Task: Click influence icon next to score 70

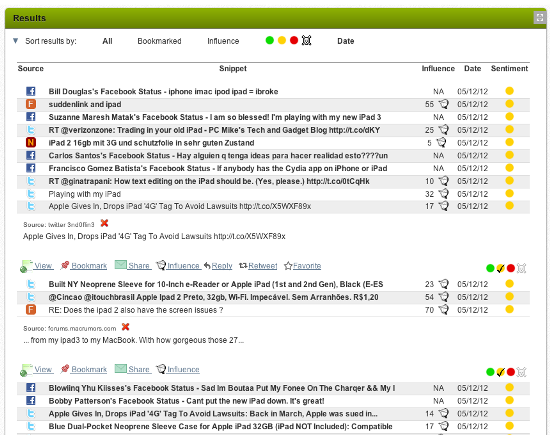Action: click(444, 310)
